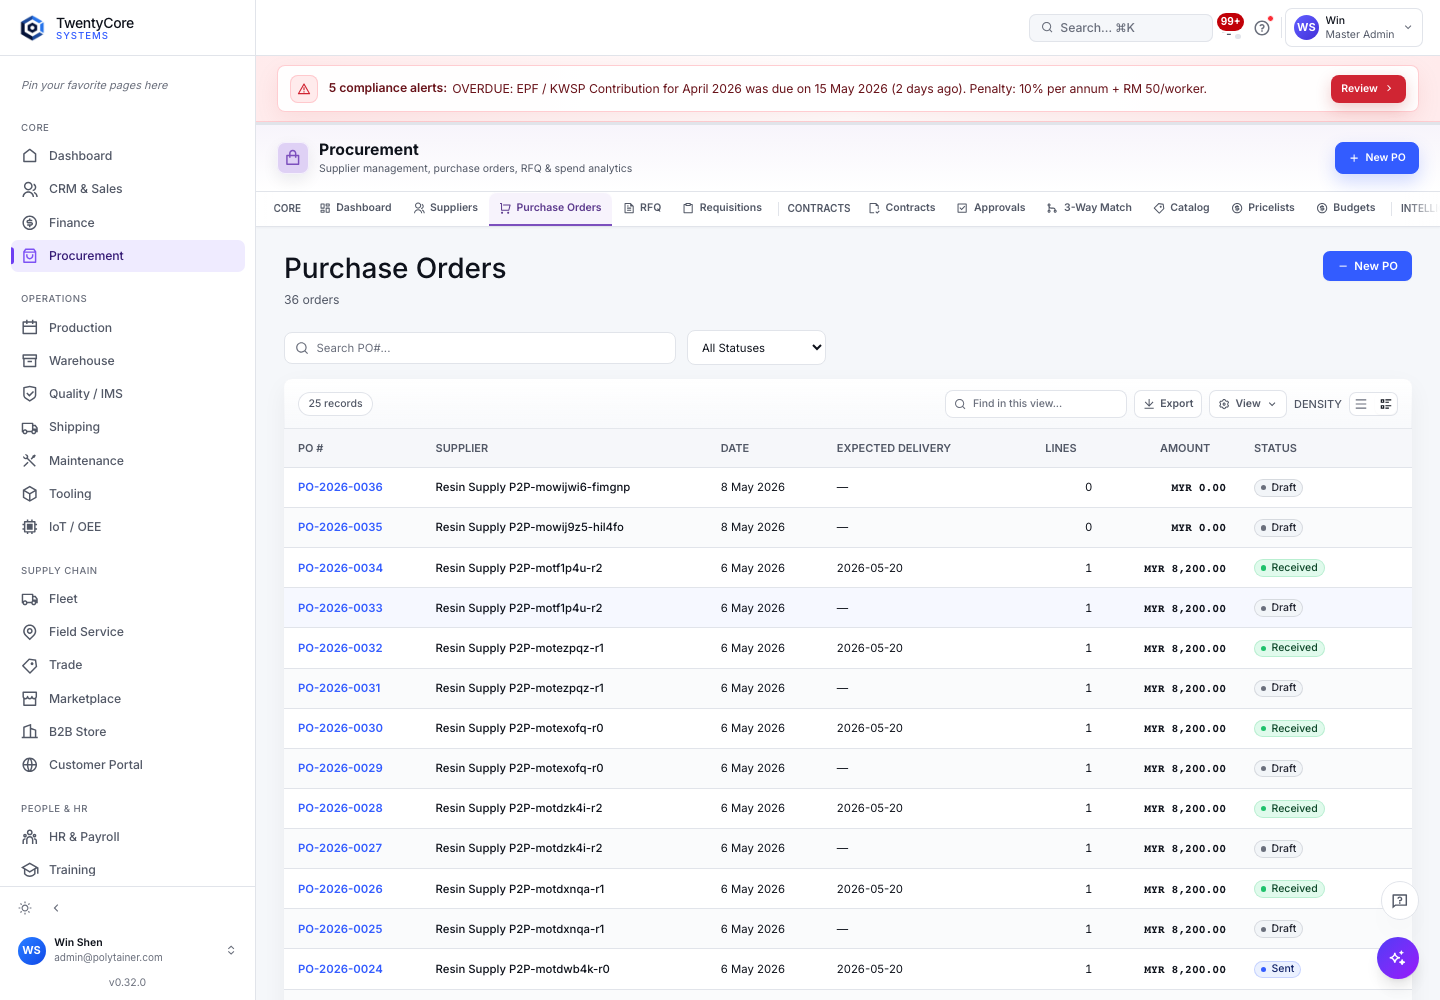Click the compliance alert warning triangle icon
1440x1000 pixels.
pyautogui.click(x=304, y=89)
